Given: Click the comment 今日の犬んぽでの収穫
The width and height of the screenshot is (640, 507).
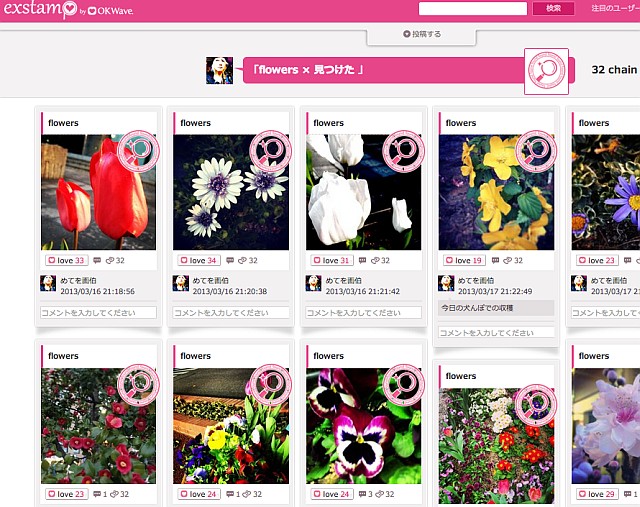Looking at the screenshot, I should (496, 308).
